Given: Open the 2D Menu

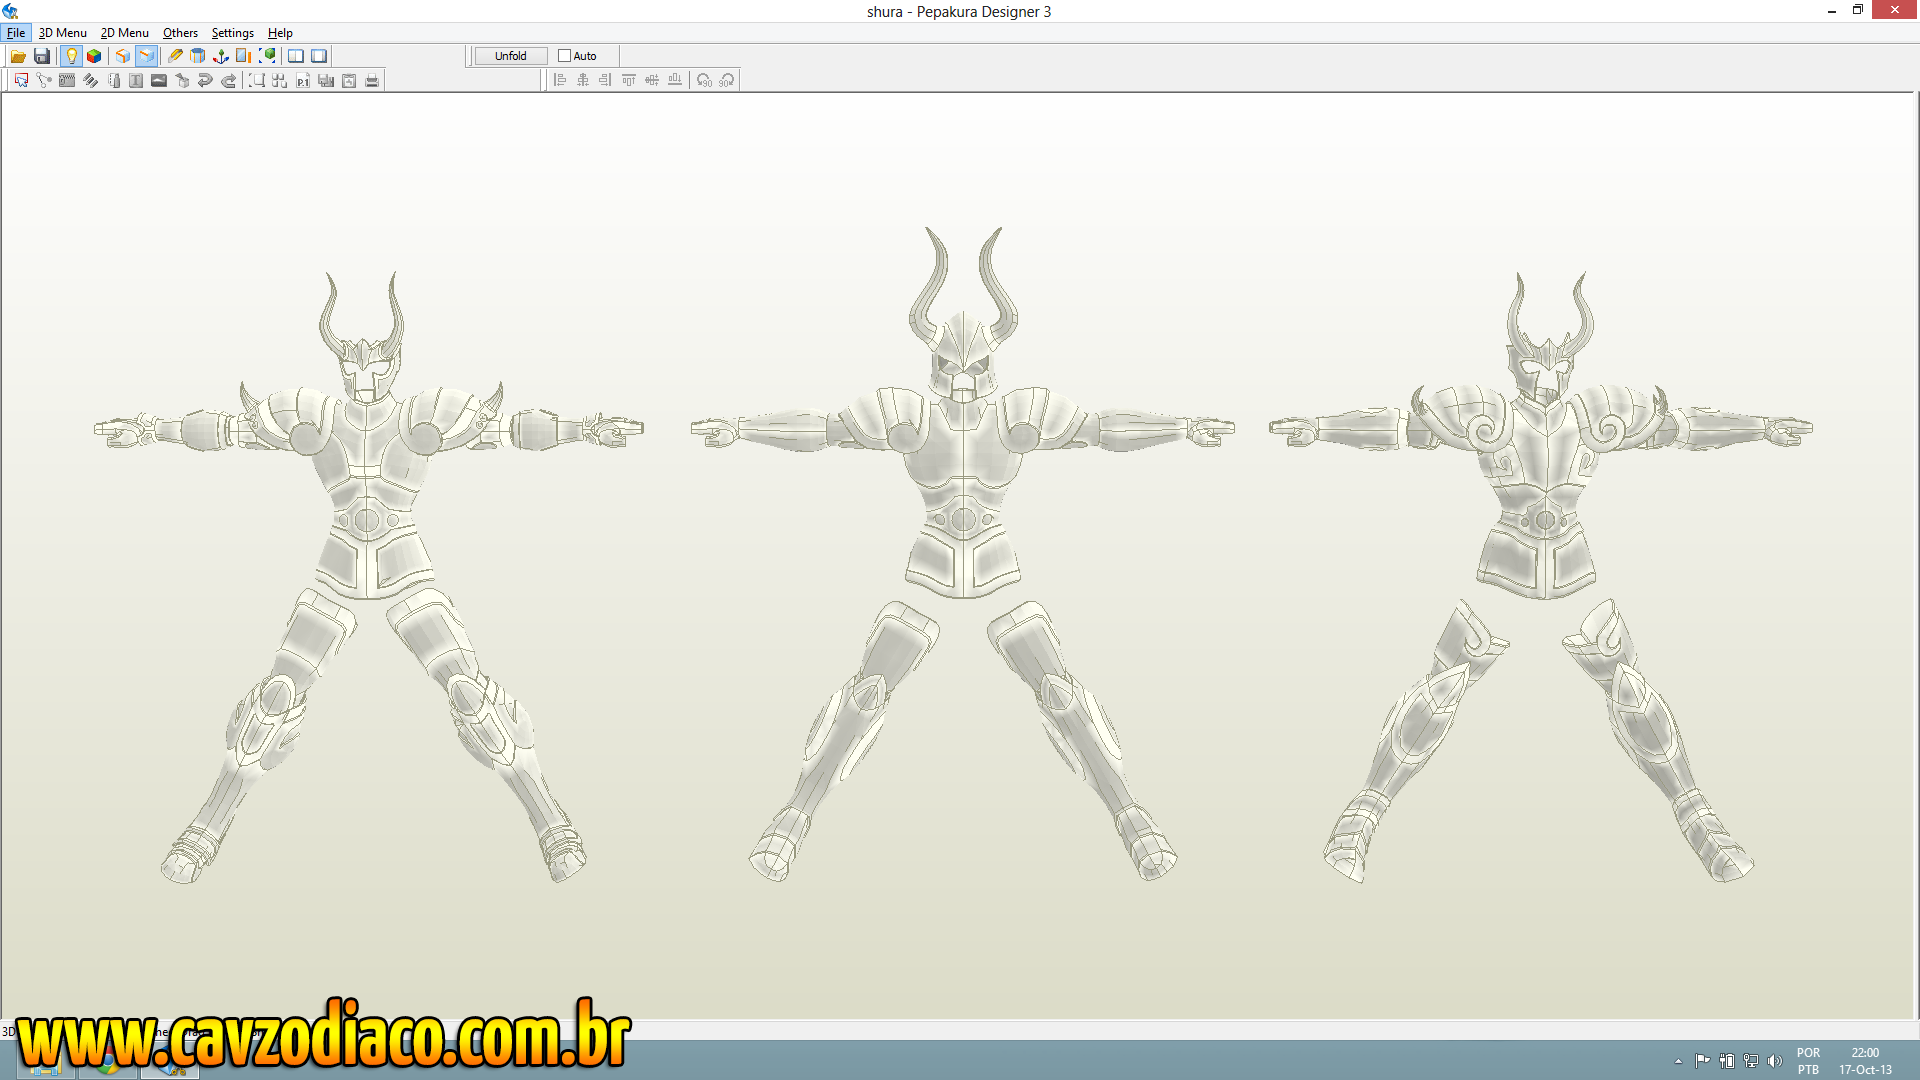Looking at the screenshot, I should 125,33.
